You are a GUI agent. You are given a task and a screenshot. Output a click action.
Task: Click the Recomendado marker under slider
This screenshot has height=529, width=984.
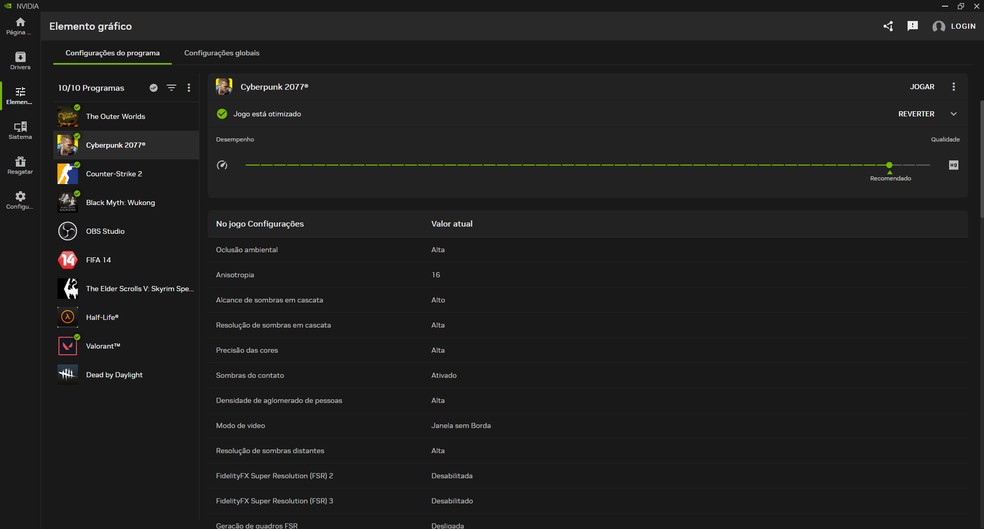click(890, 178)
